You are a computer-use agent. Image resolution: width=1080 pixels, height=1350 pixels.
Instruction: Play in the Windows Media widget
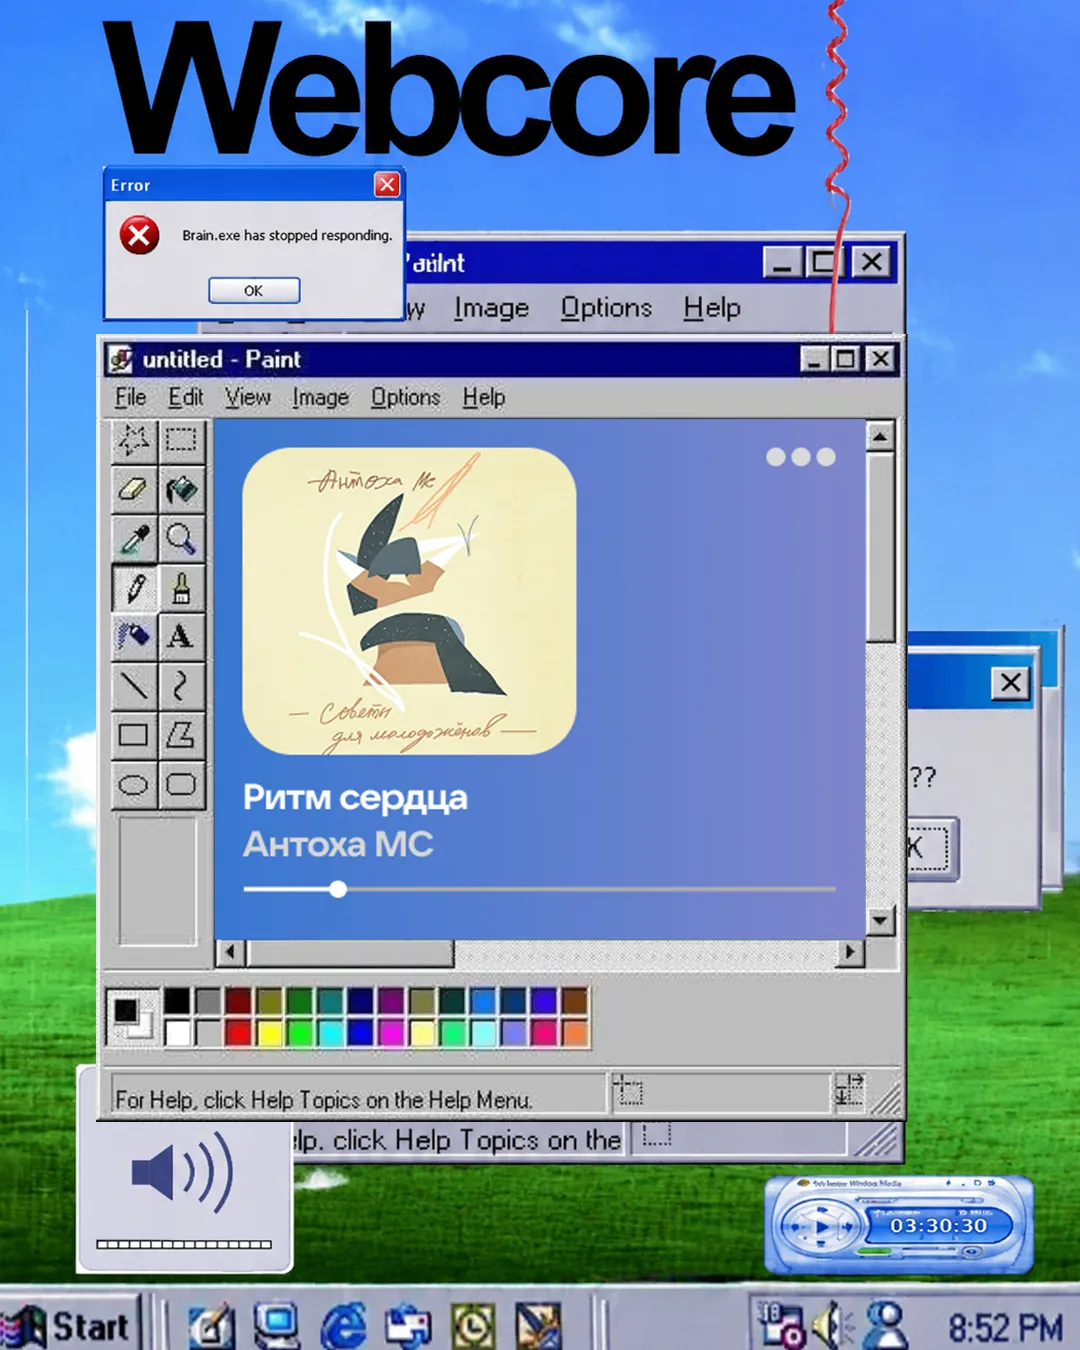pyautogui.click(x=822, y=1227)
